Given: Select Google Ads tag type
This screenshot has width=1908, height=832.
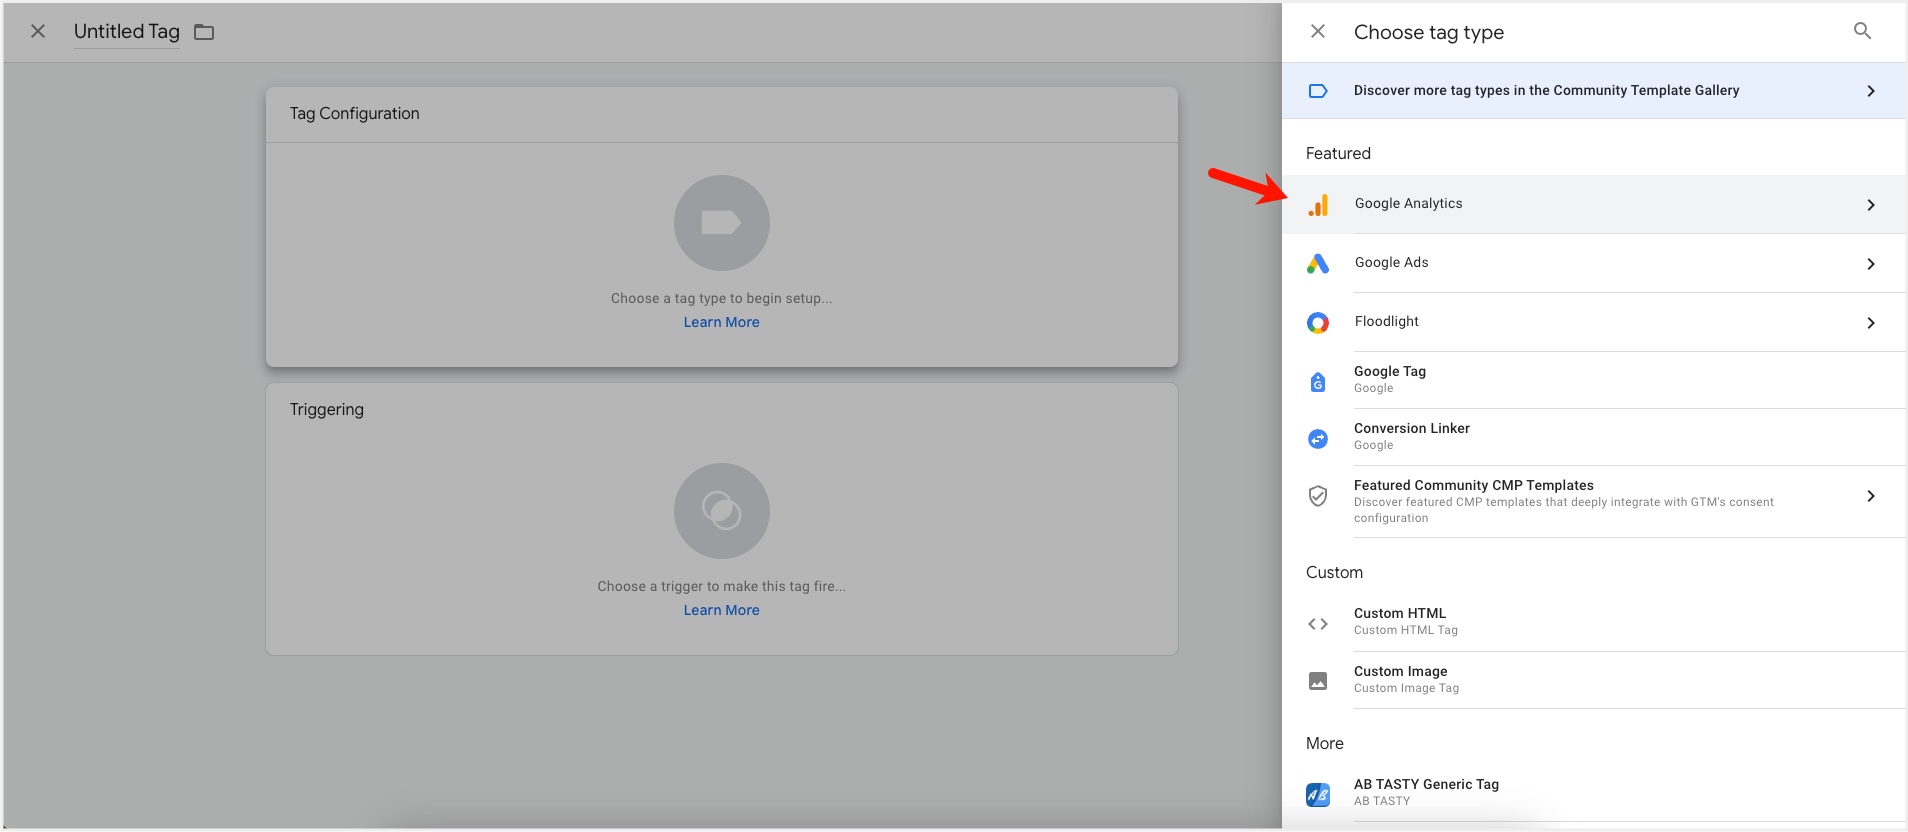Looking at the screenshot, I should click(1594, 263).
